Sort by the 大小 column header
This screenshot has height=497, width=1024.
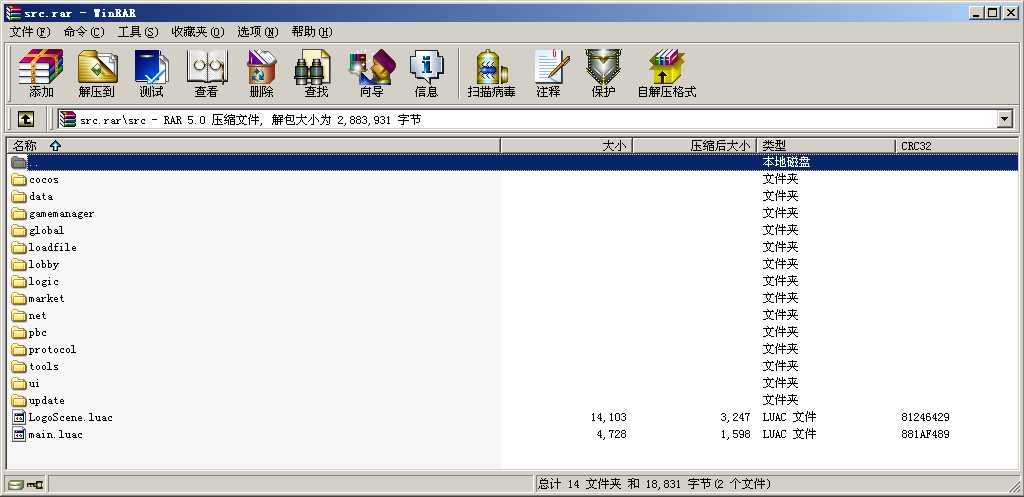tap(566, 146)
